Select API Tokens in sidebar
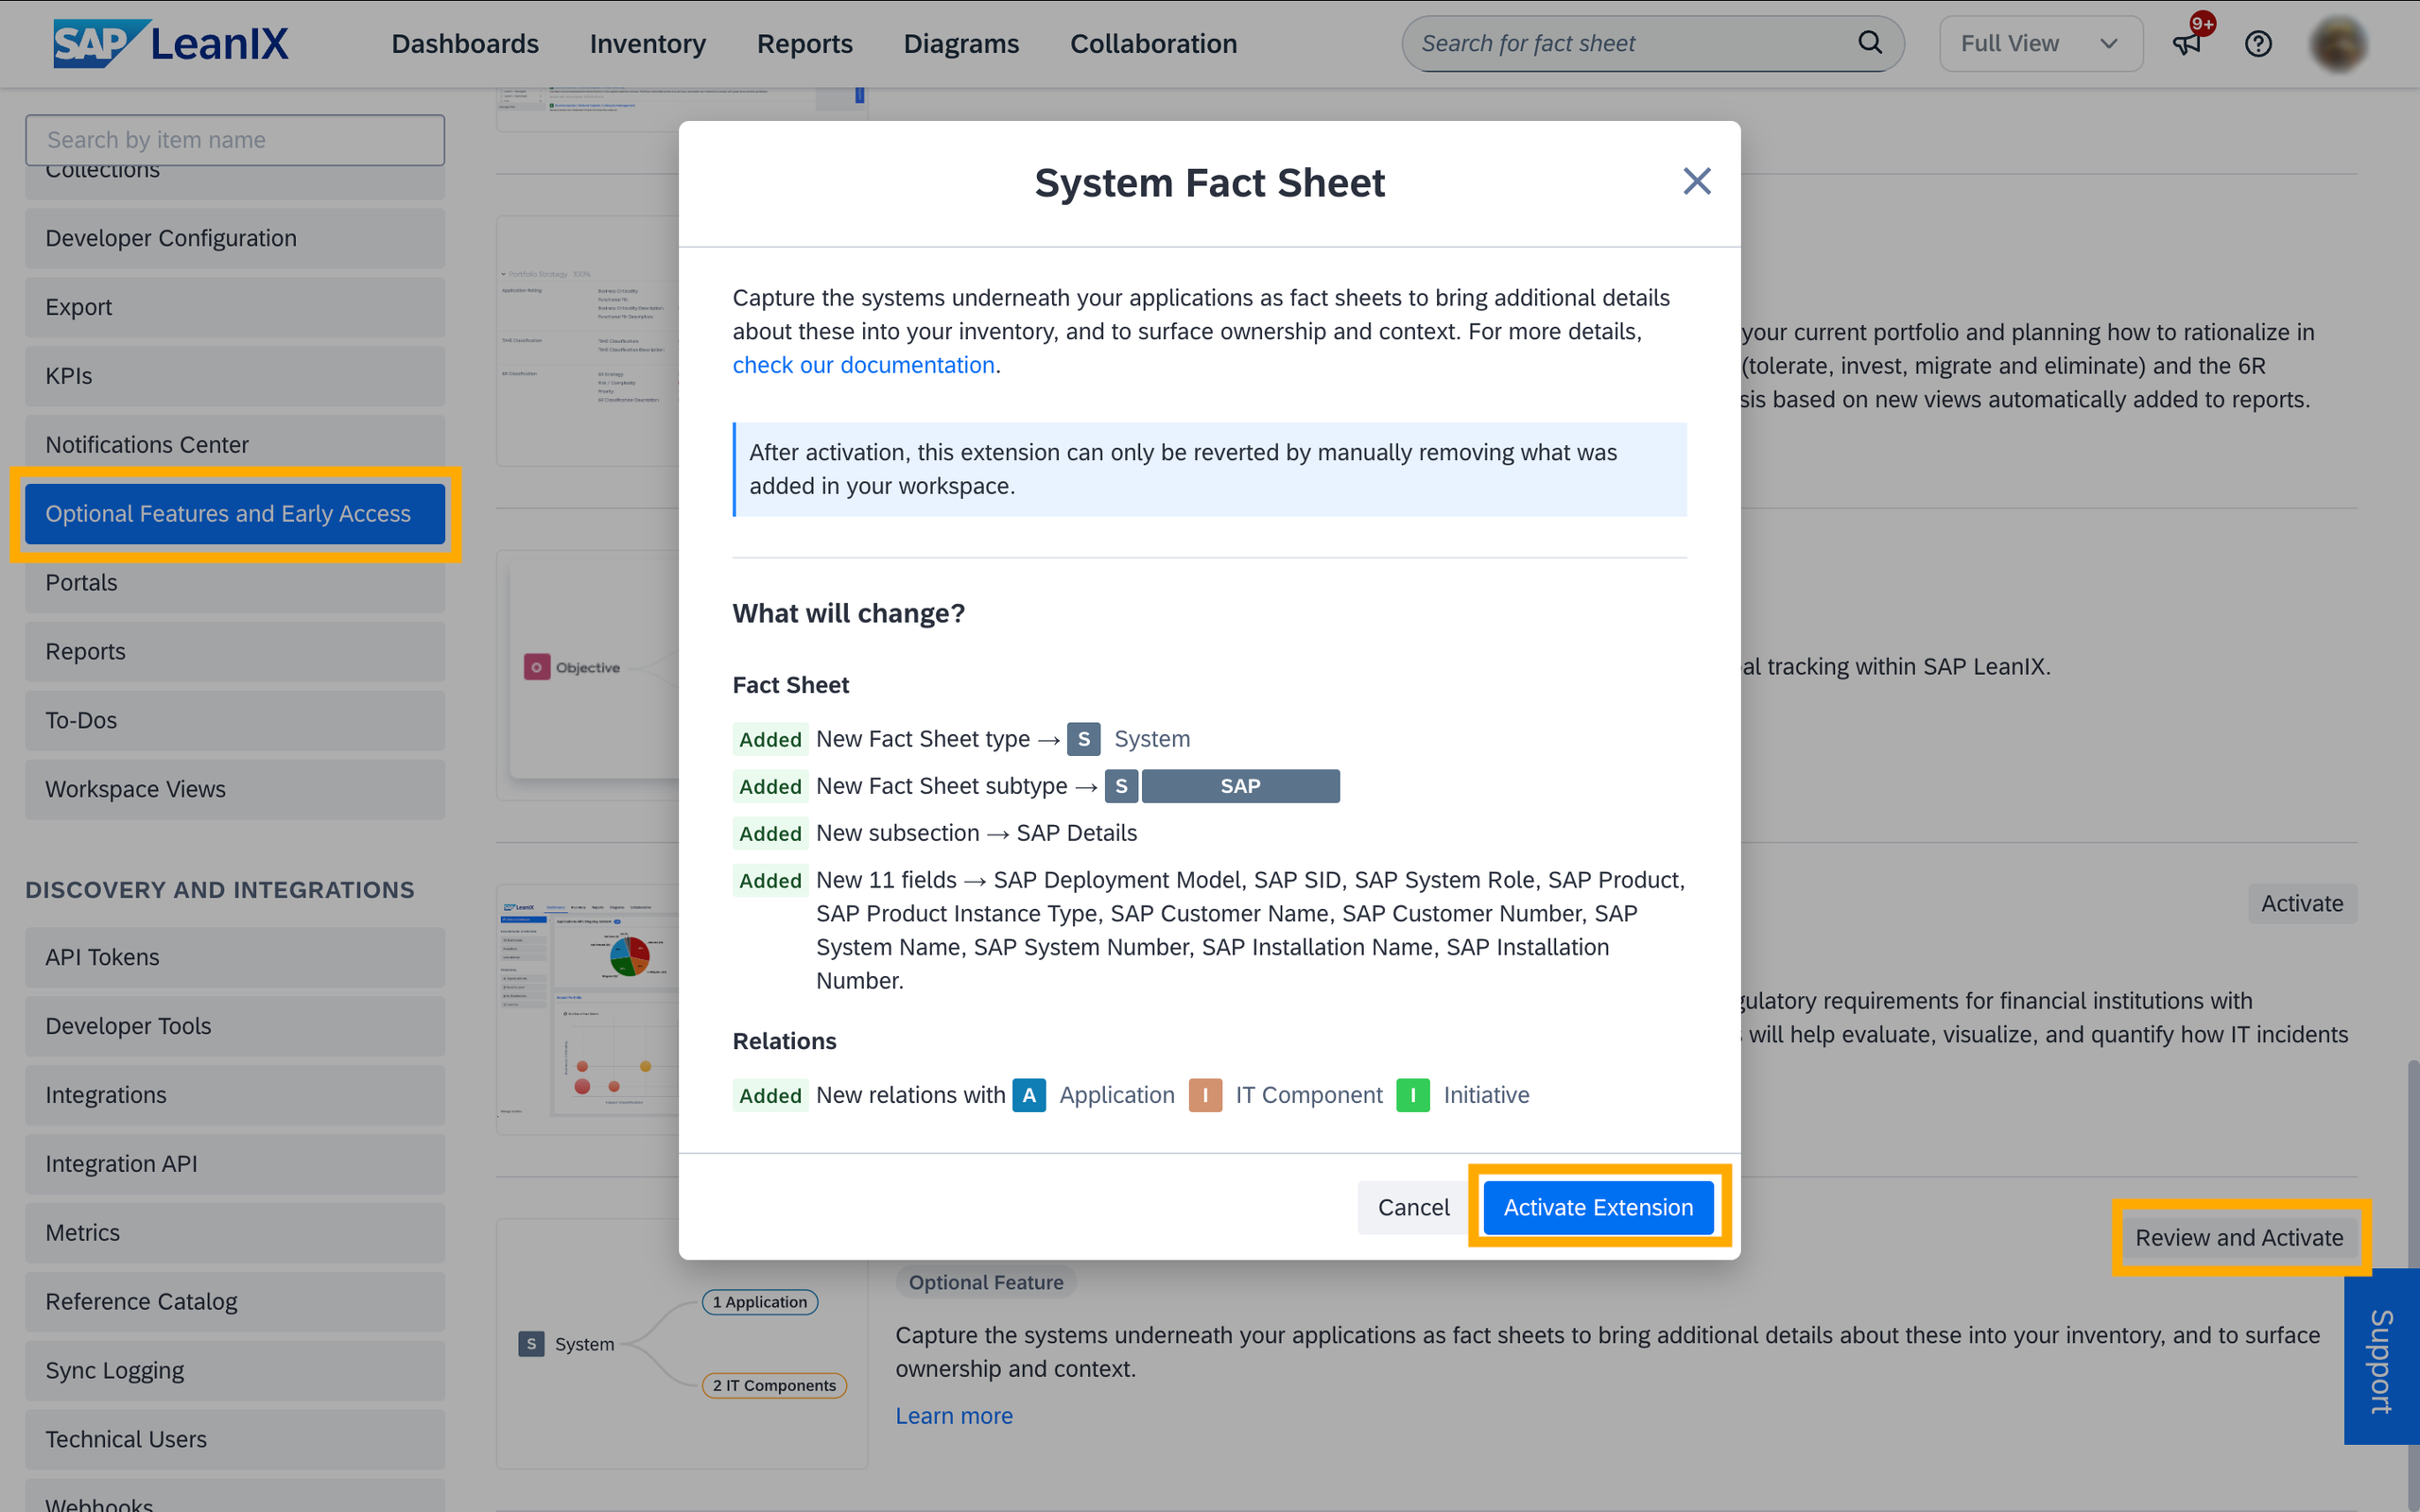2420x1512 pixels. pos(235,957)
